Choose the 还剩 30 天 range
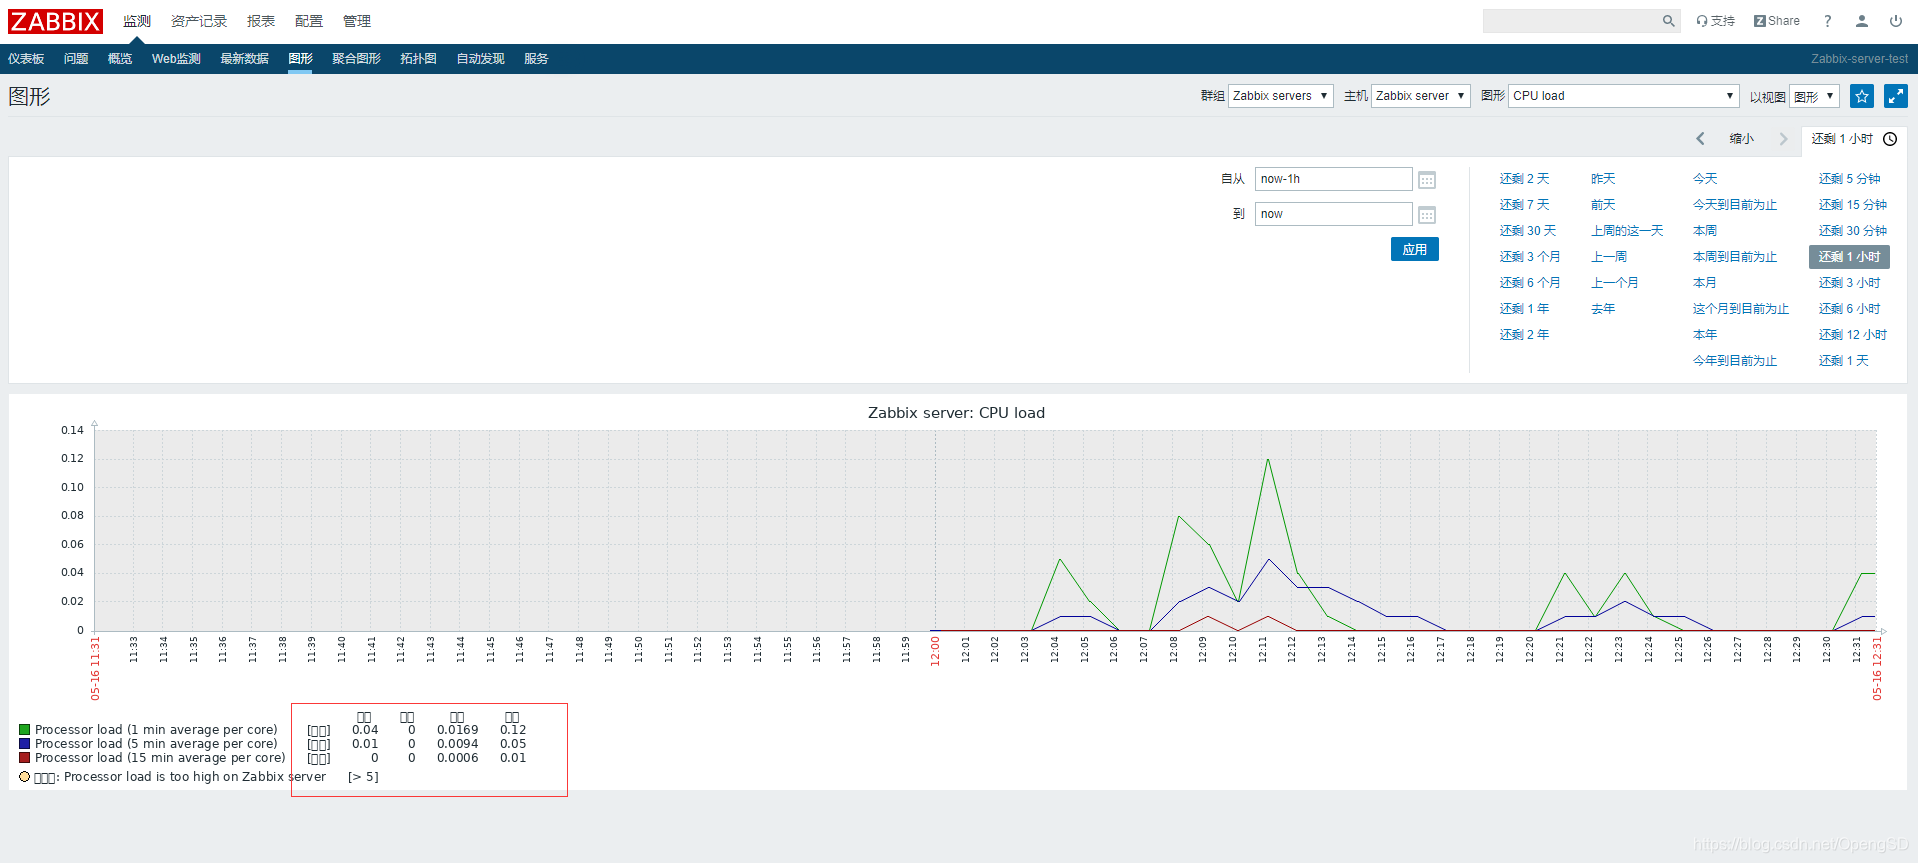This screenshot has height=863, width=1918. click(x=1528, y=231)
